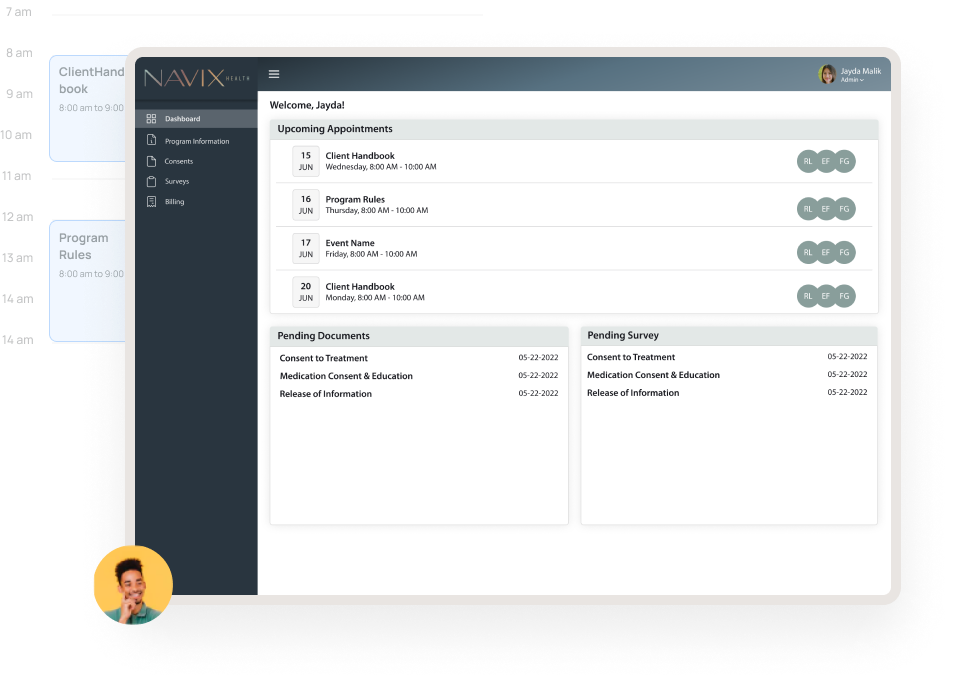Click the EF avatar on Program Rules appointment
The height and width of the screenshot is (686, 955).
click(825, 209)
